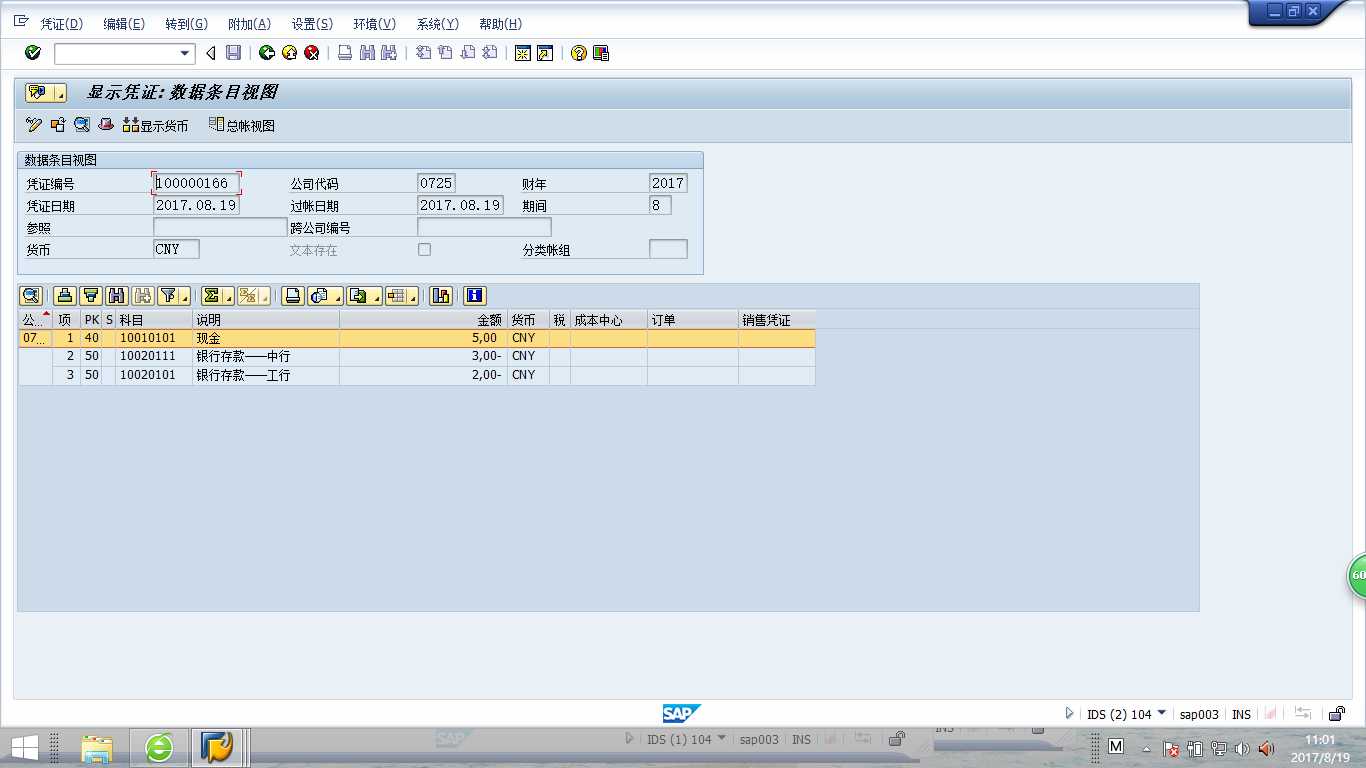Open the Customize local layout icon
Screen dimensions: 1366x768
[601, 53]
